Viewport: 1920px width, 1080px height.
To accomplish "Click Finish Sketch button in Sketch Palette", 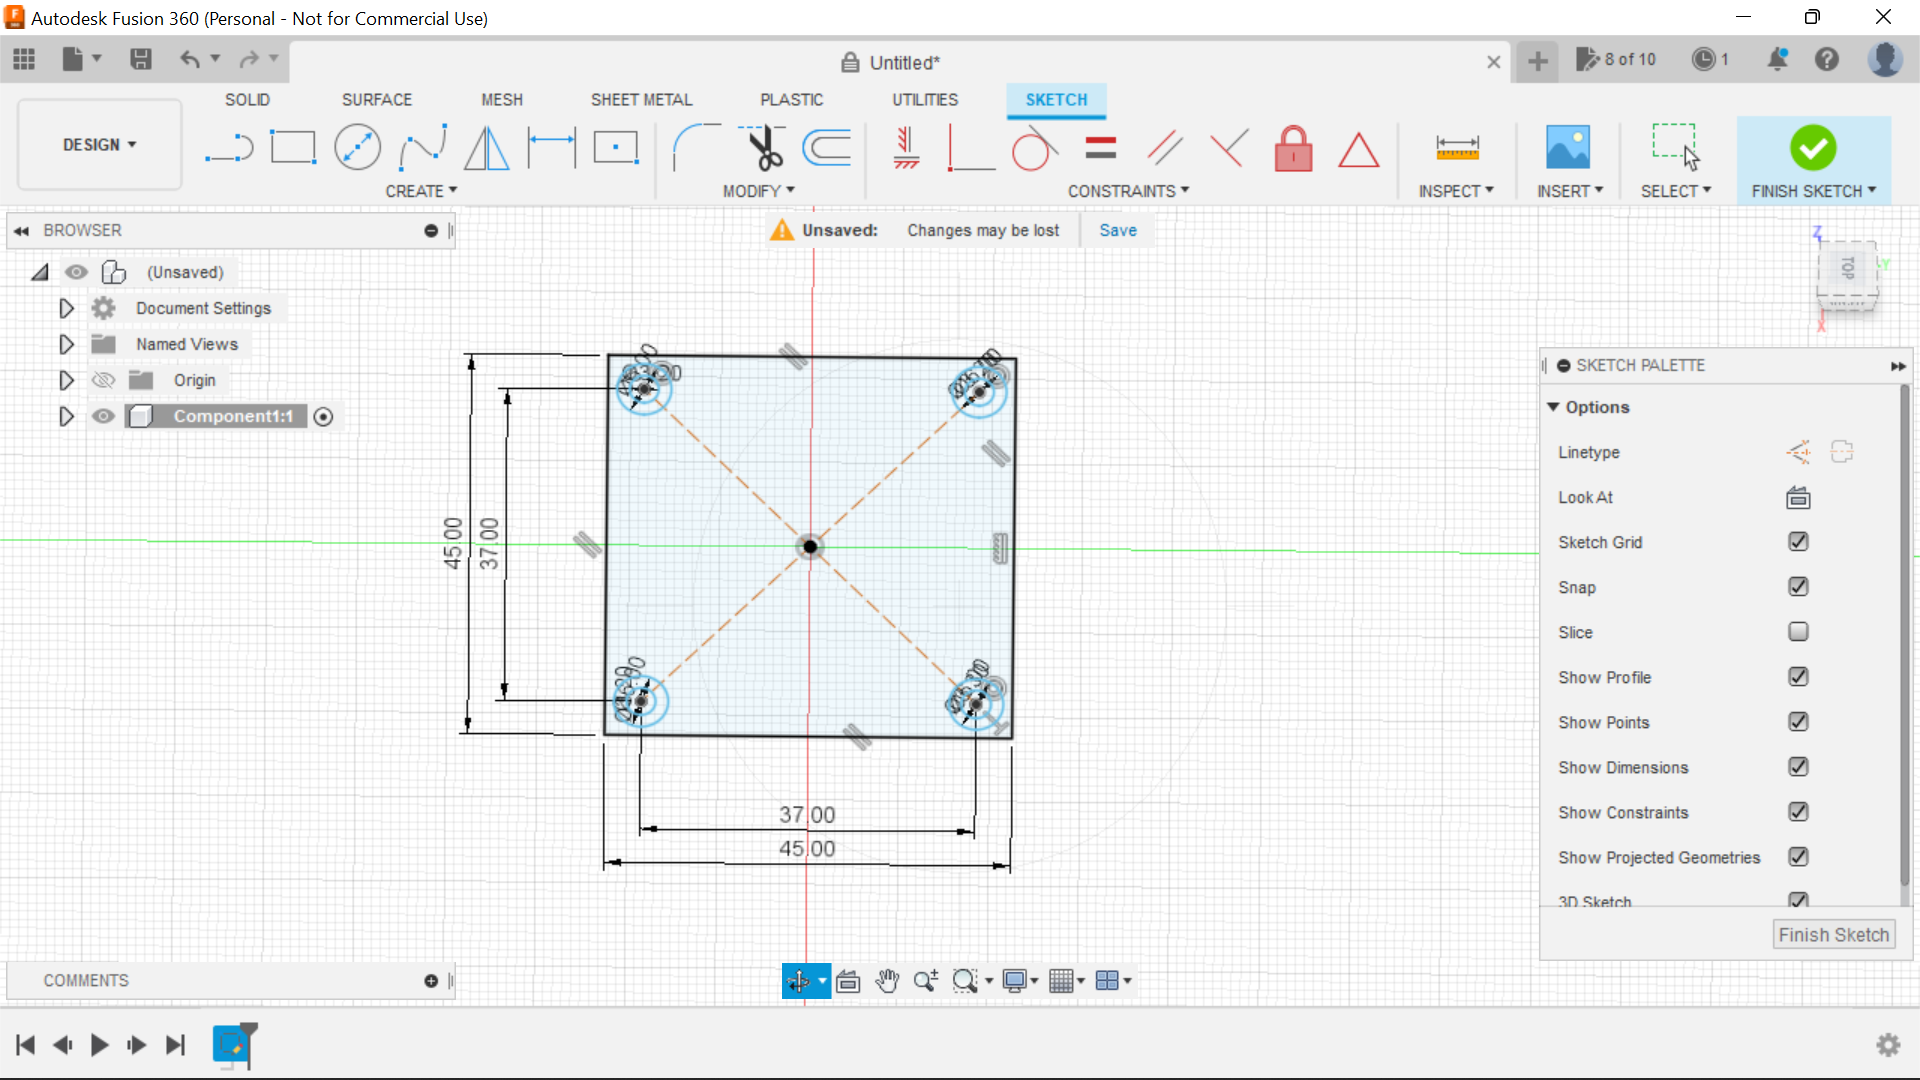I will tap(1834, 935).
